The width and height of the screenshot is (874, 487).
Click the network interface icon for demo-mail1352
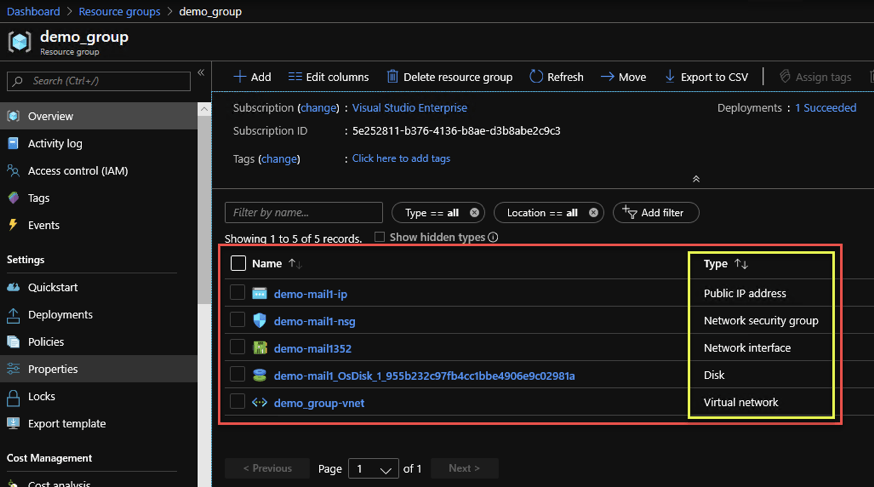[x=260, y=348]
